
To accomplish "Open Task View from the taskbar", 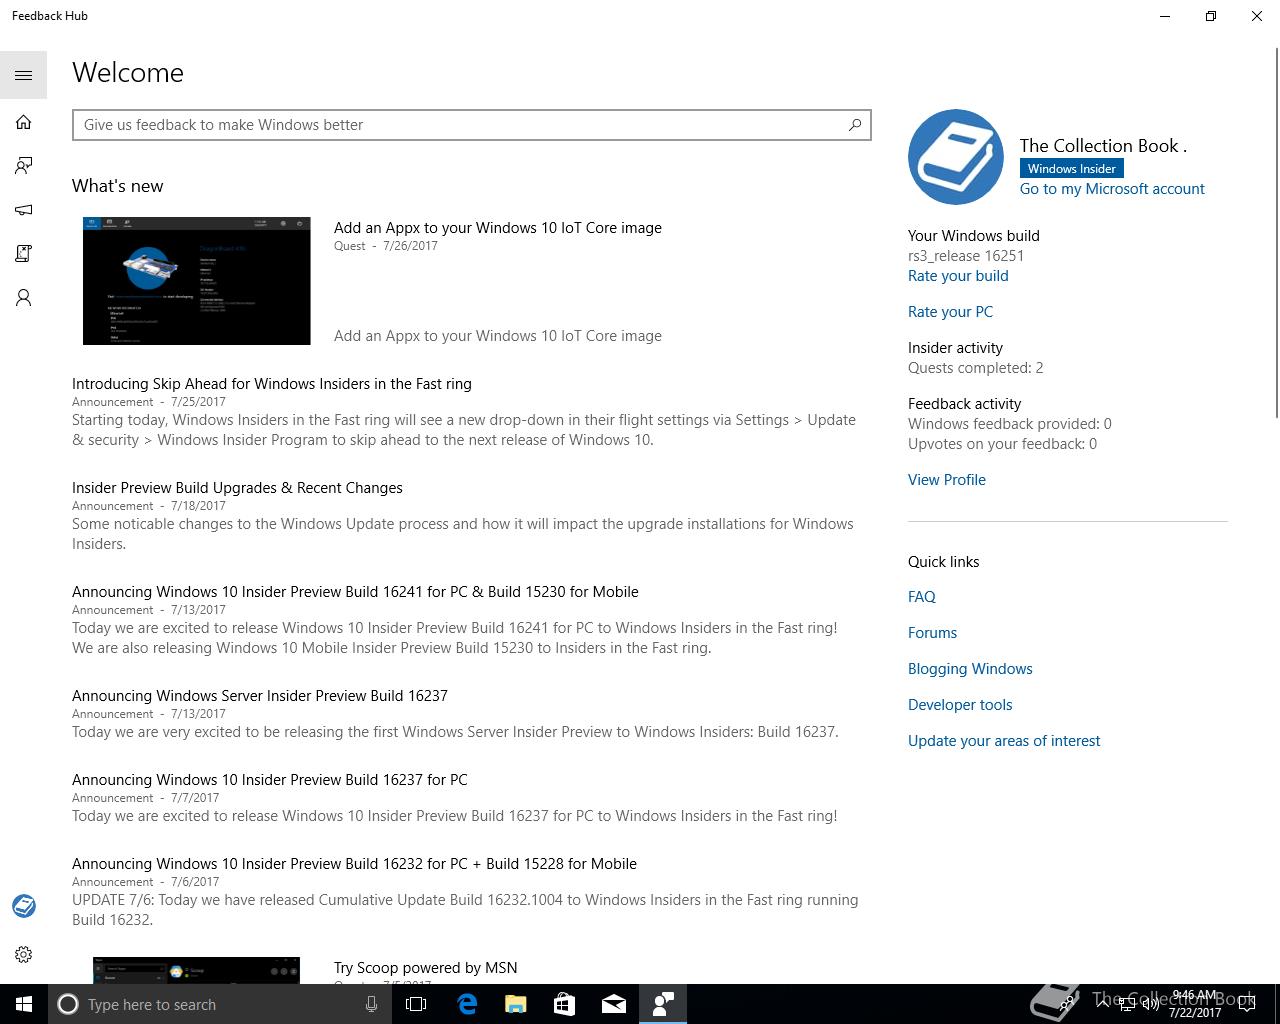I will pos(416,1004).
